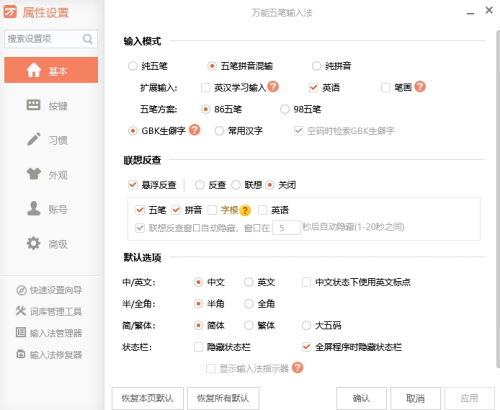This screenshot has height=410, width=500.
Task: Enable 英语 lookup option in 联想反查
Action: 263,210
